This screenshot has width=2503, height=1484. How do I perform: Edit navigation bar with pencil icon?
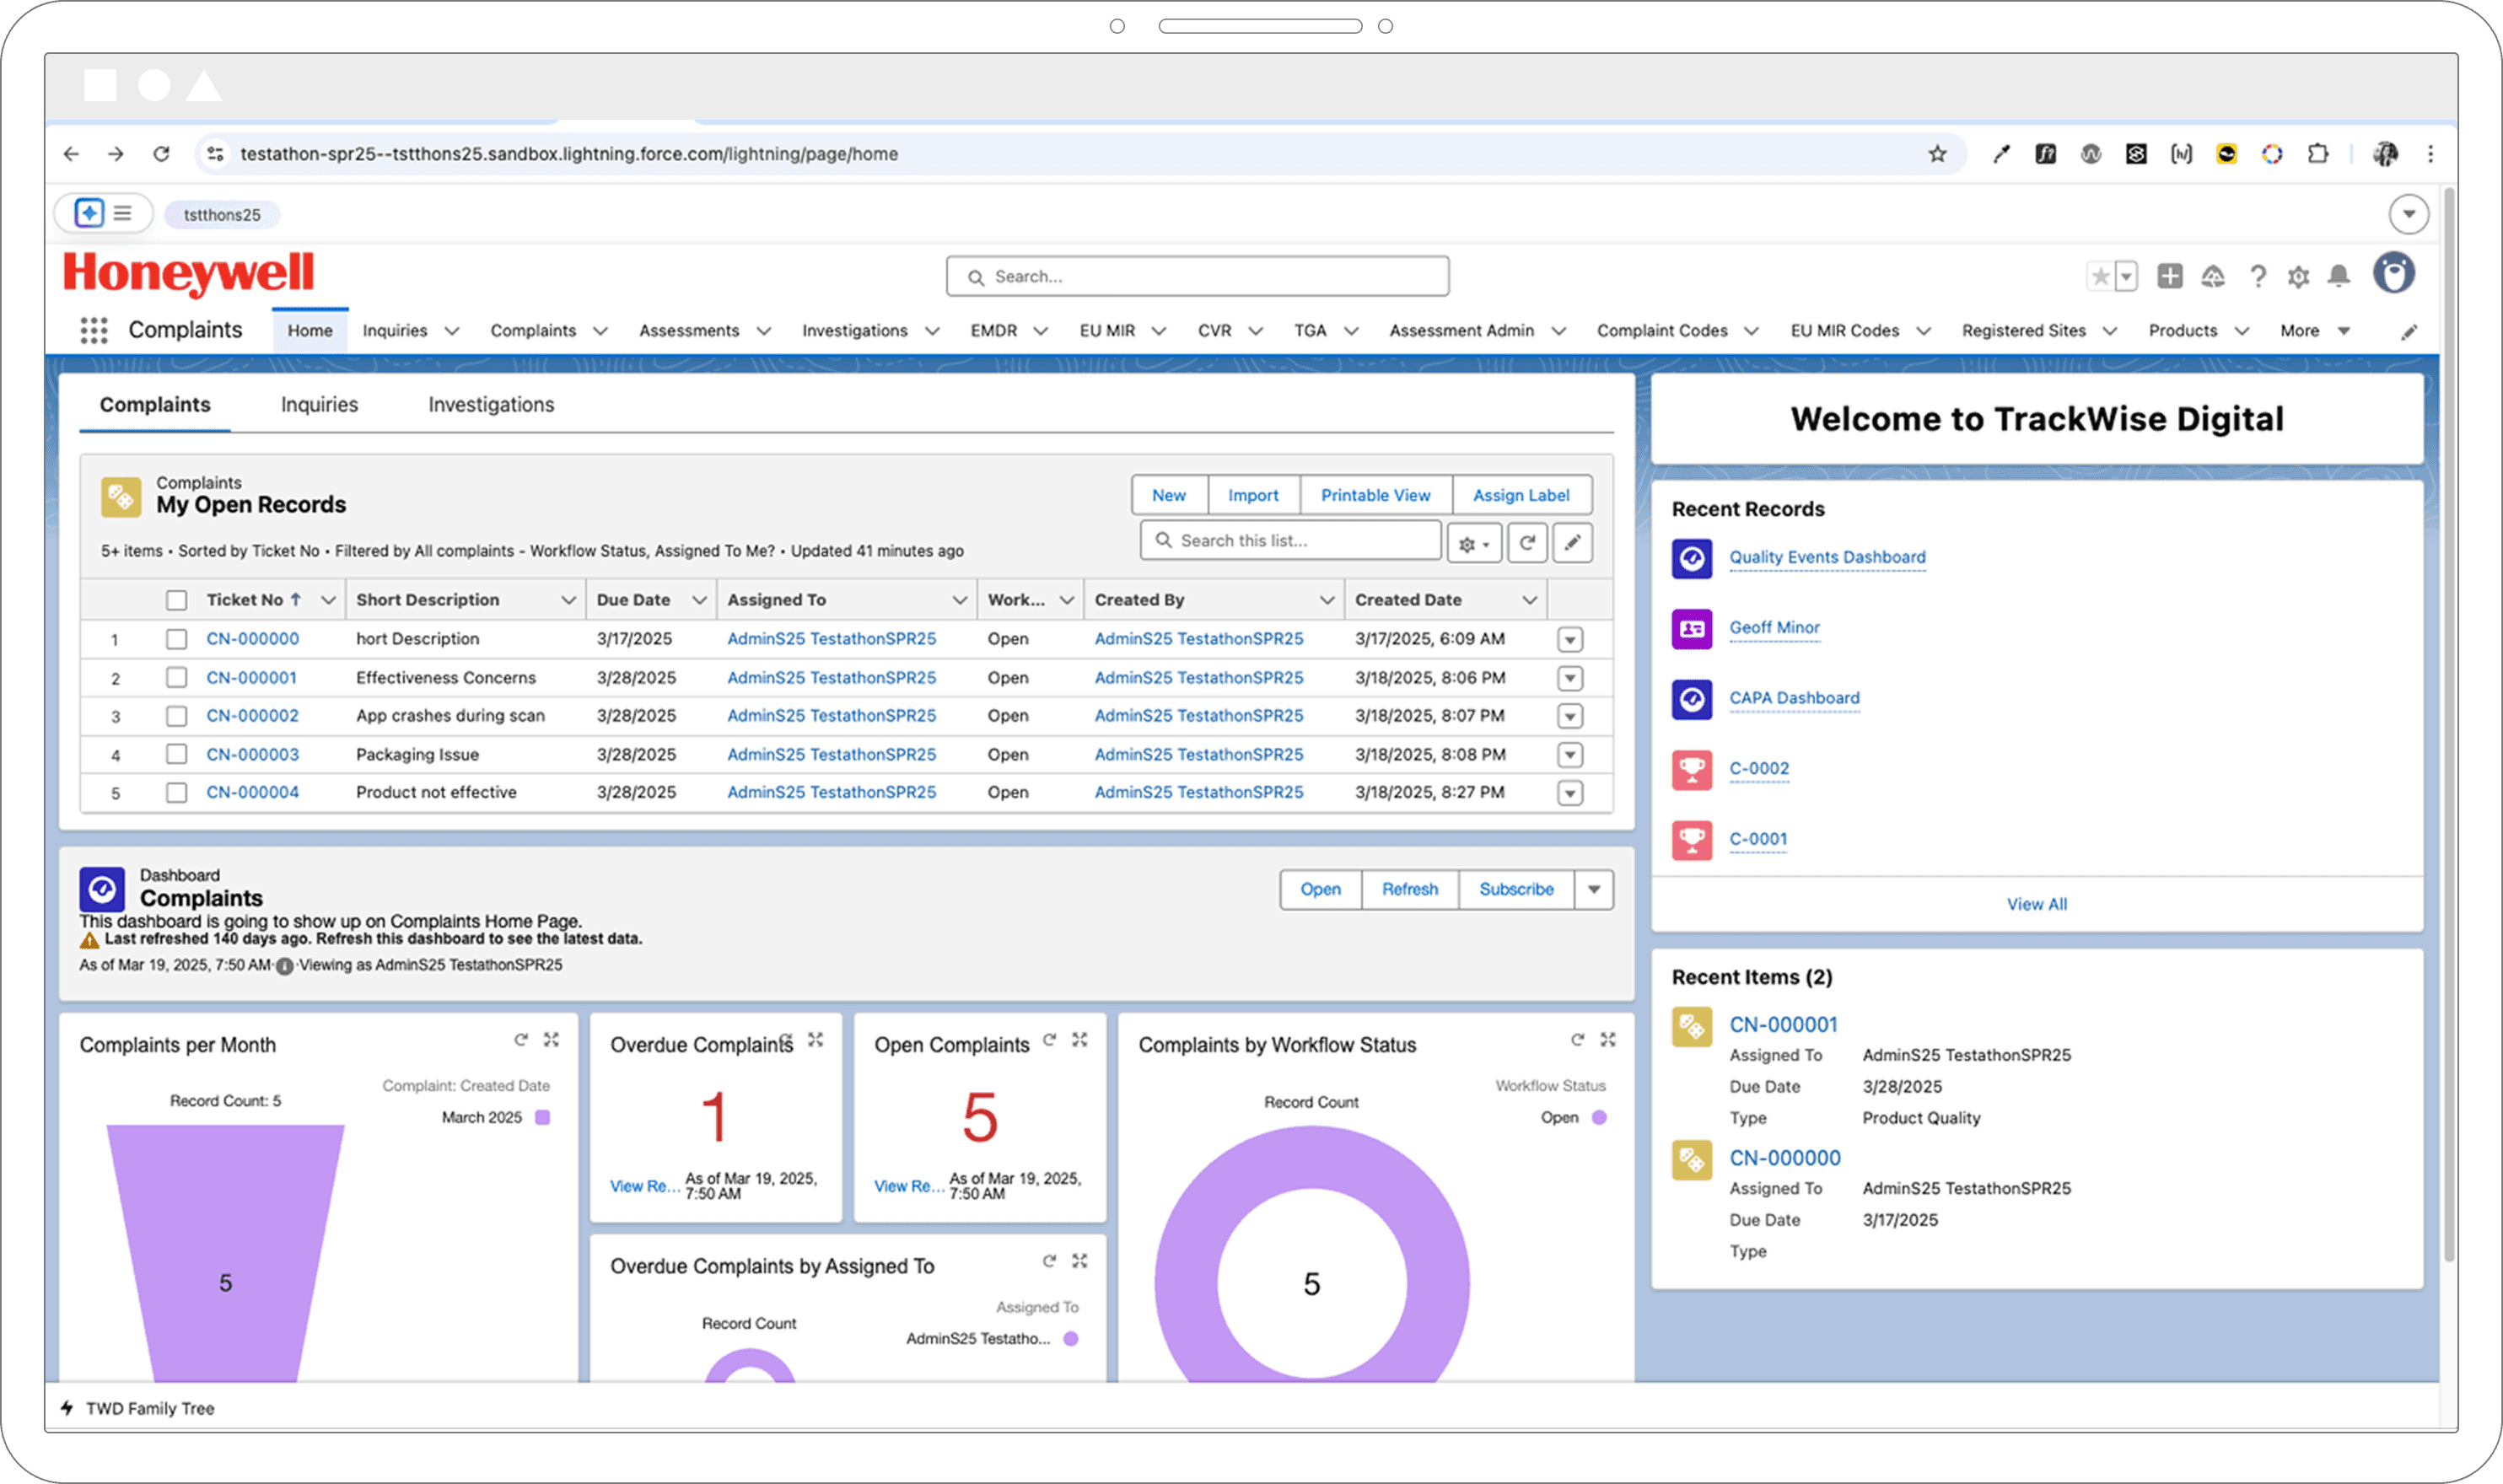click(x=2409, y=332)
